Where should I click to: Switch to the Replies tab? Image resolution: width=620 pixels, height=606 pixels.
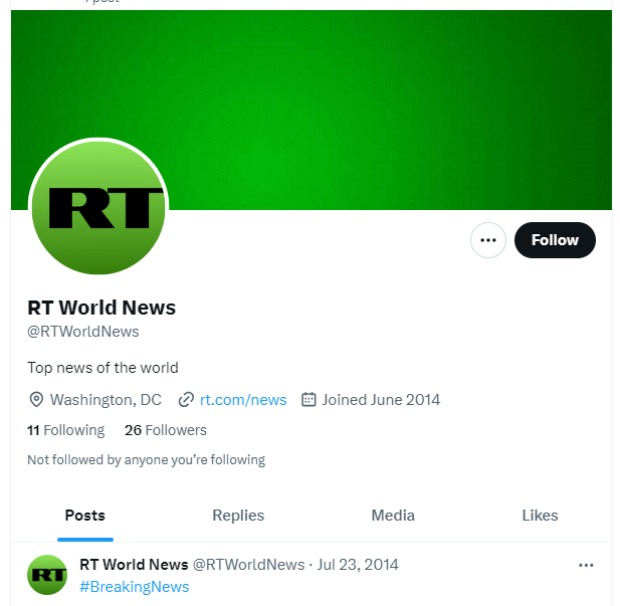point(238,515)
